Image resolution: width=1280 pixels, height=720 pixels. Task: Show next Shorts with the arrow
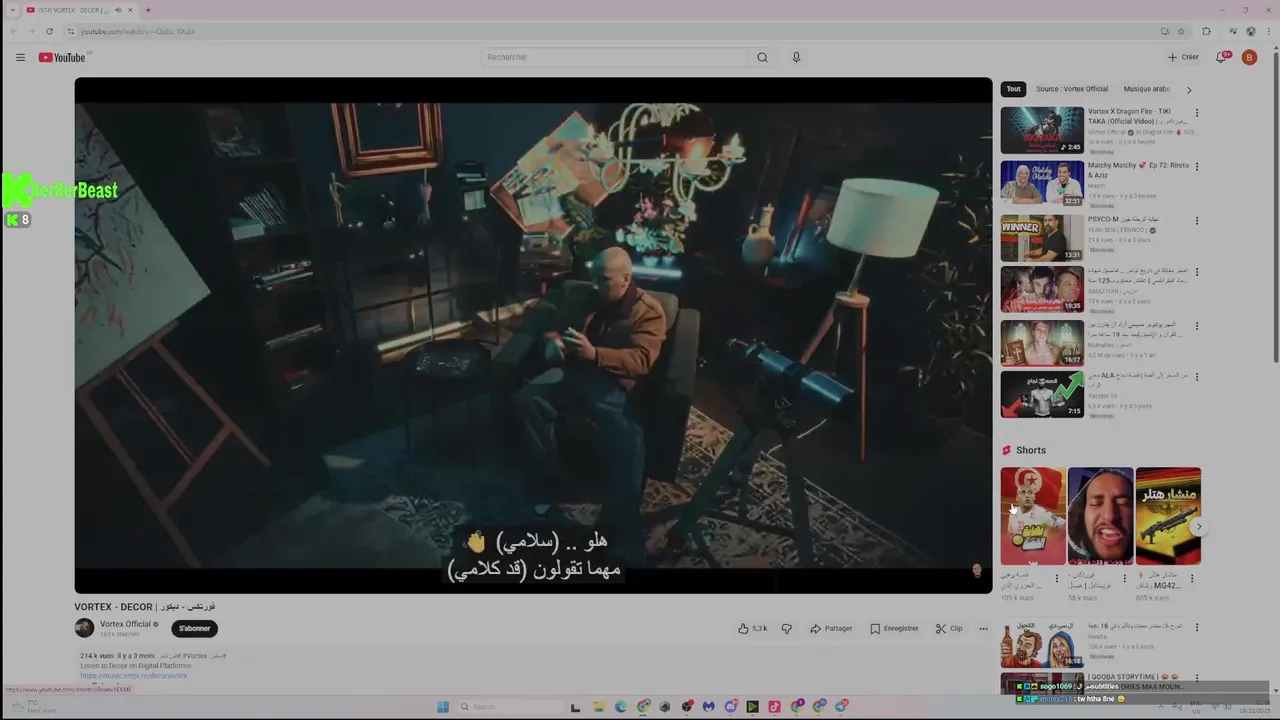tap(1198, 527)
